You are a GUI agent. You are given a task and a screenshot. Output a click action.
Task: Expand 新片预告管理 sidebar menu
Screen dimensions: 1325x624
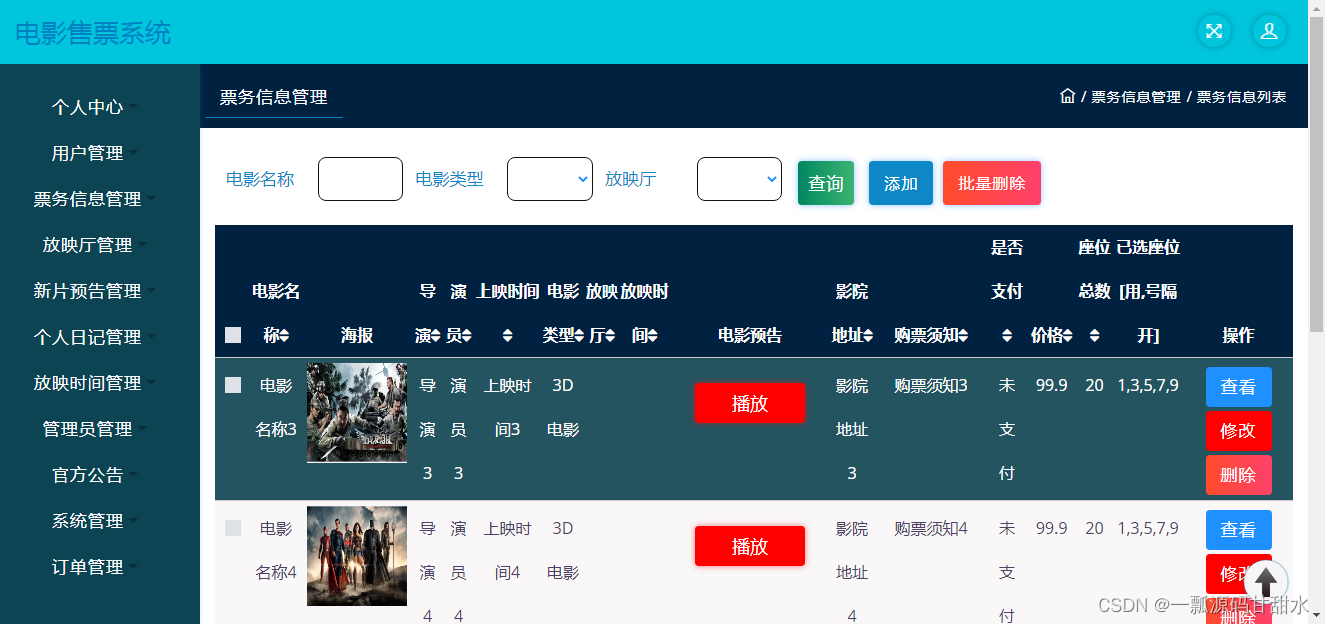pos(94,291)
